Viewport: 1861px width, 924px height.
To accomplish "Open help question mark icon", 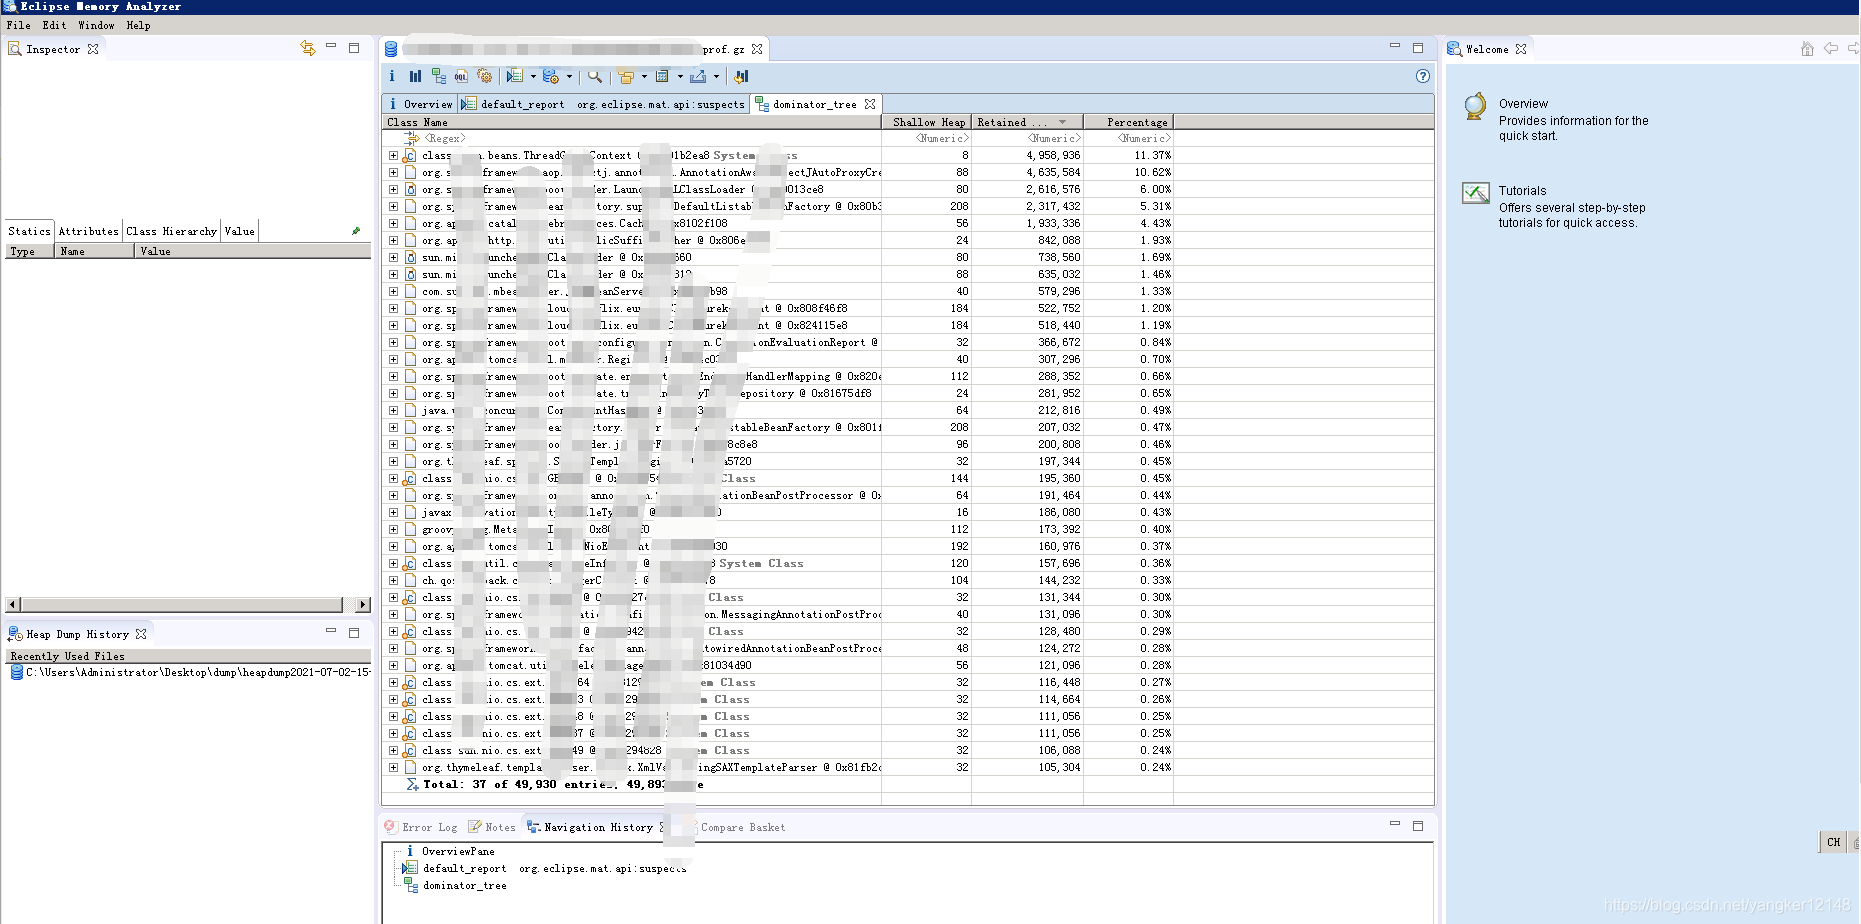I will click(1423, 76).
